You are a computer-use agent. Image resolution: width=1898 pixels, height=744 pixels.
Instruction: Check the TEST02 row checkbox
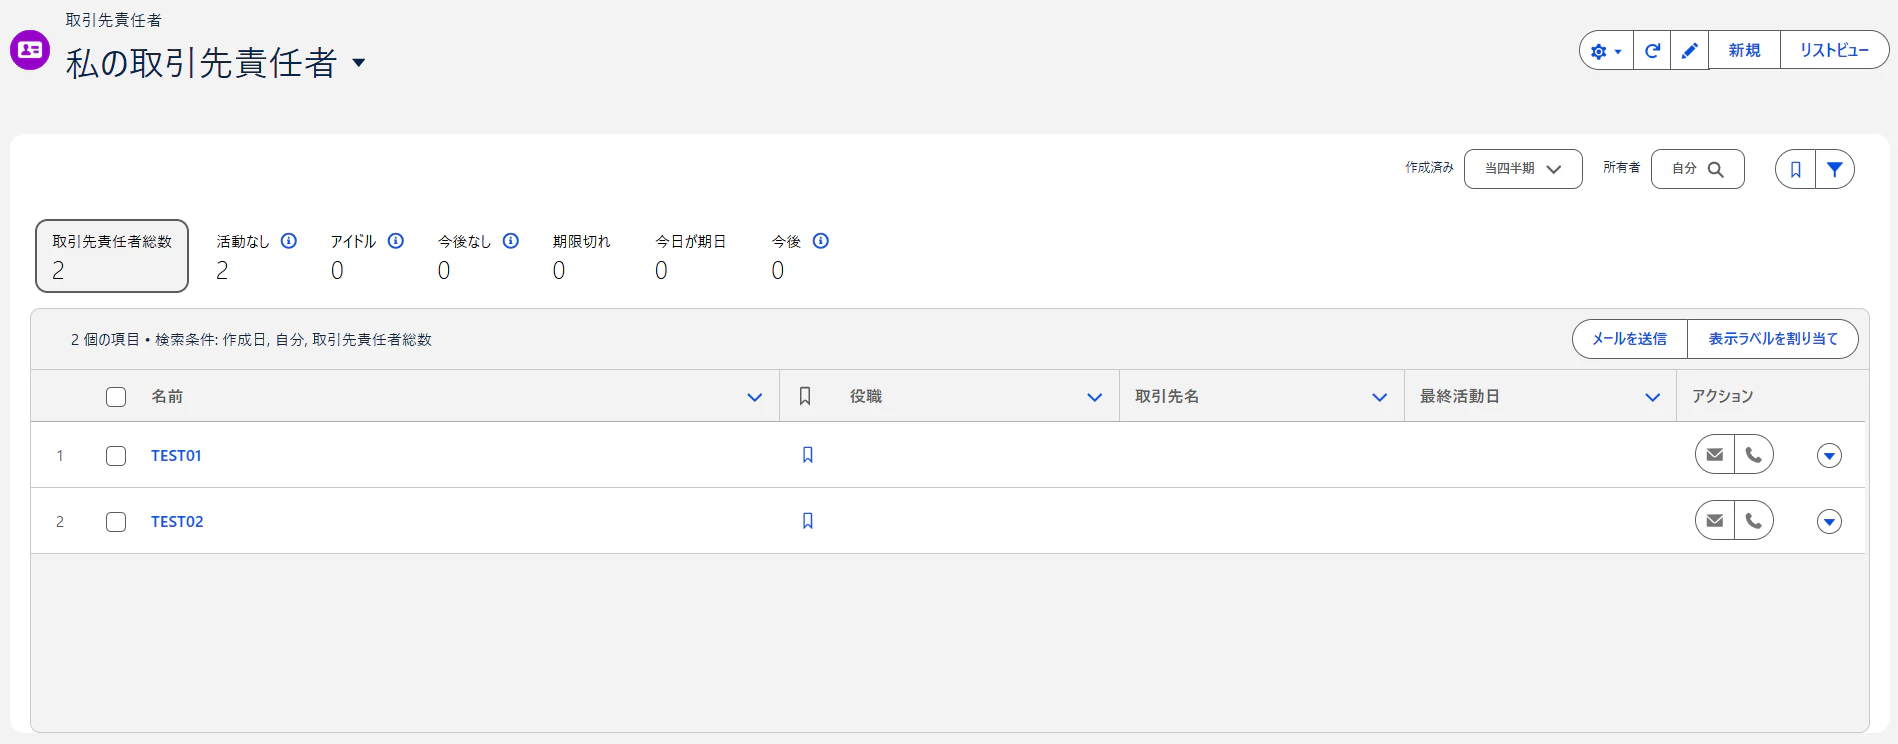coord(116,522)
